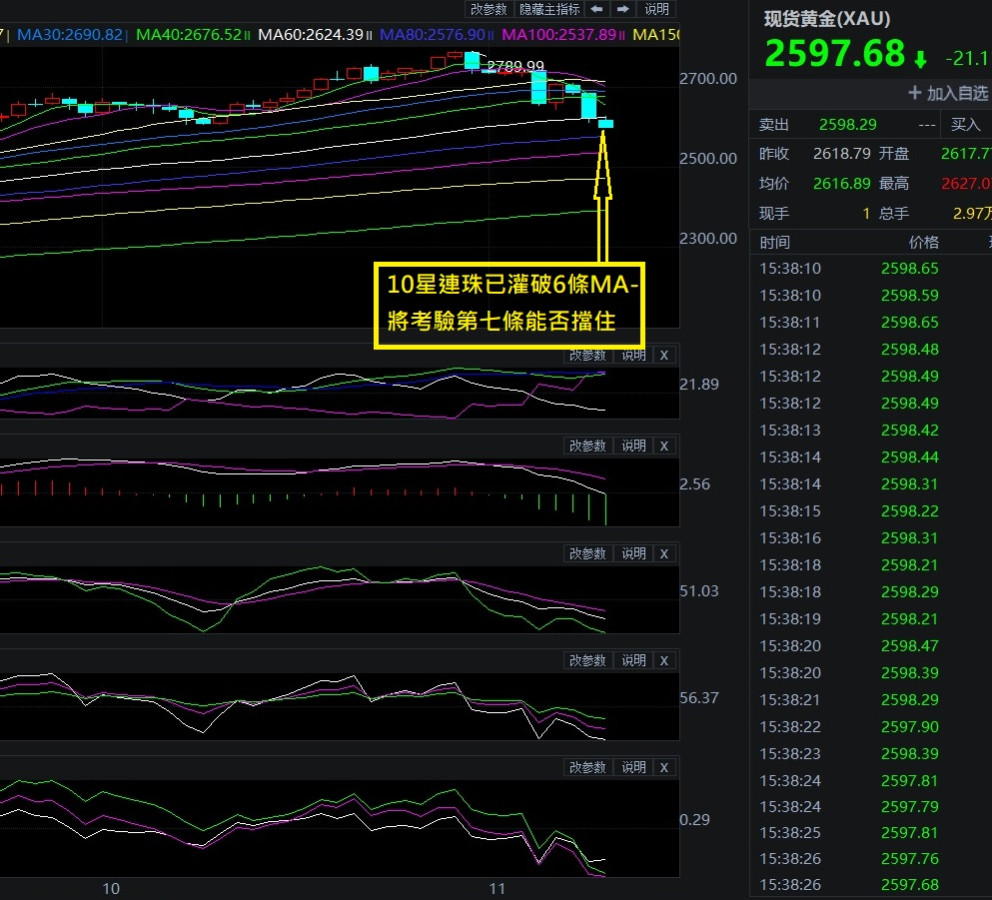Add XAU to watchlist via 加入自选

947,93
